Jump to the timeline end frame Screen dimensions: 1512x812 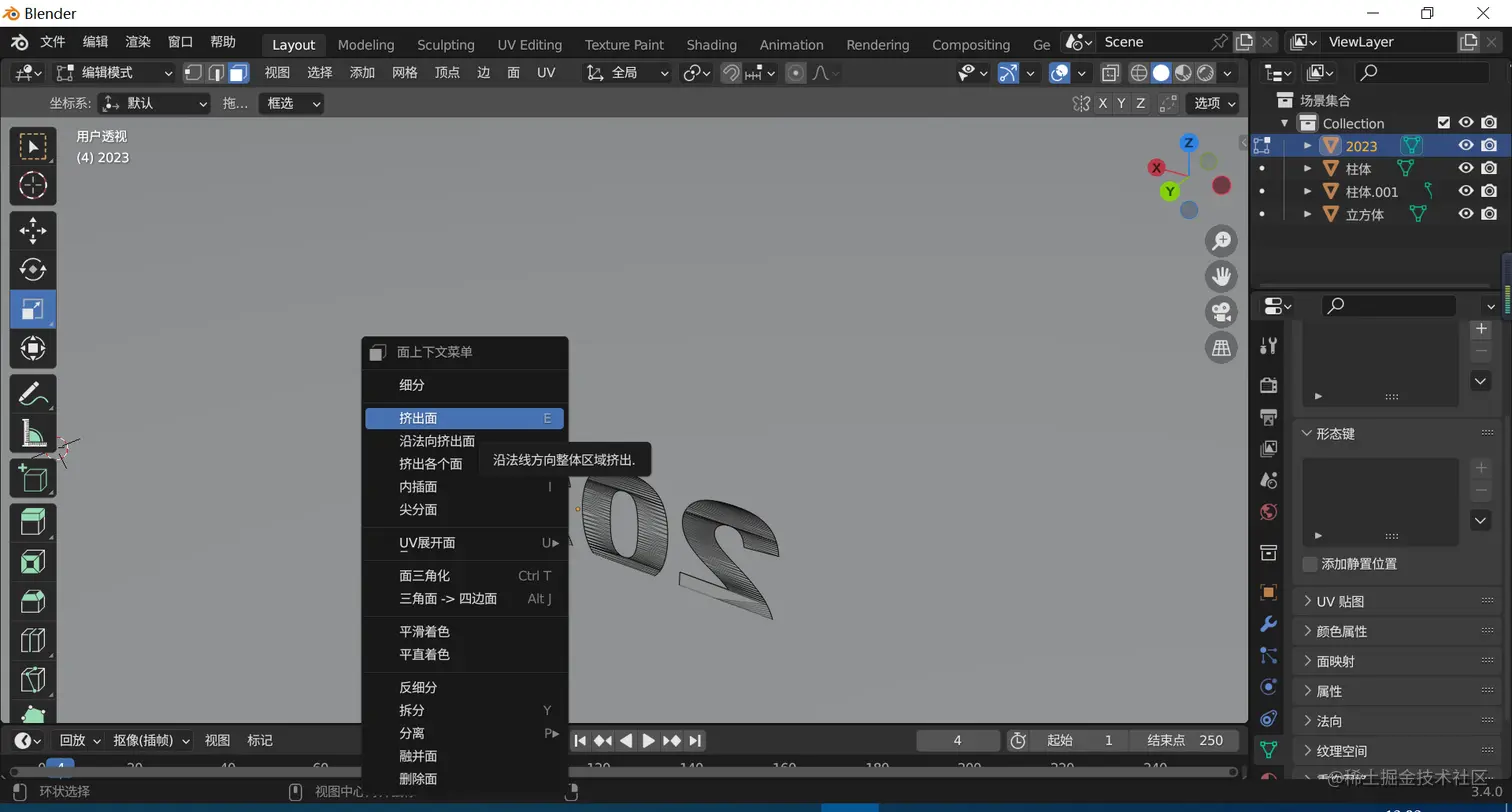[695, 740]
